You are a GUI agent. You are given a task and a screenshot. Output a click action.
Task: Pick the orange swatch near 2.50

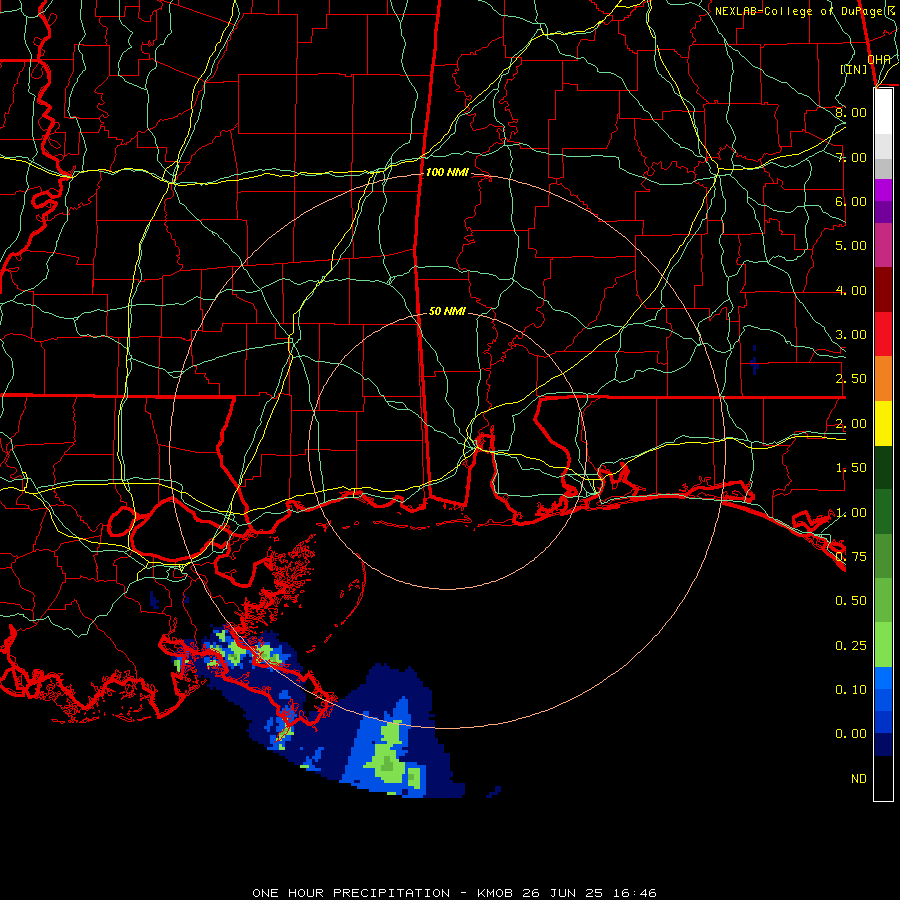pyautogui.click(x=883, y=379)
